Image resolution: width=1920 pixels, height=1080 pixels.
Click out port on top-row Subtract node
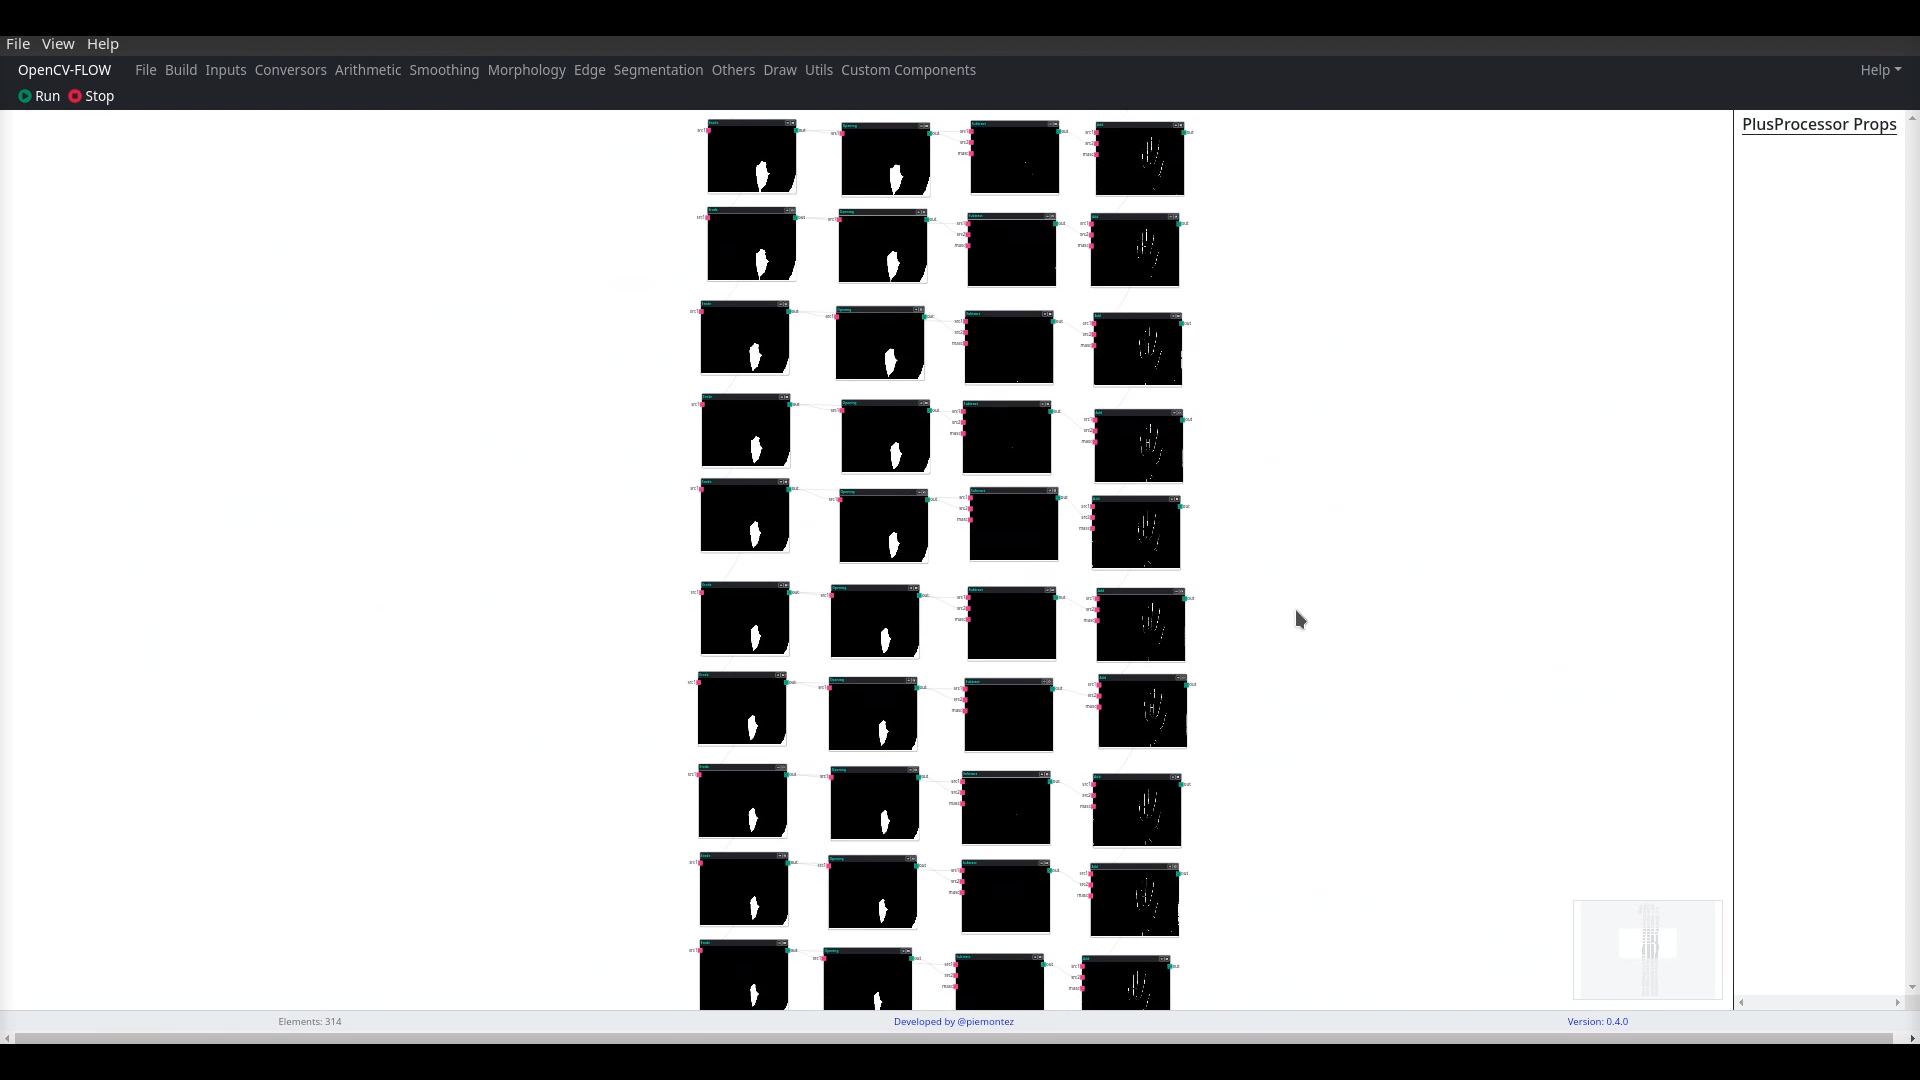click(x=1058, y=131)
